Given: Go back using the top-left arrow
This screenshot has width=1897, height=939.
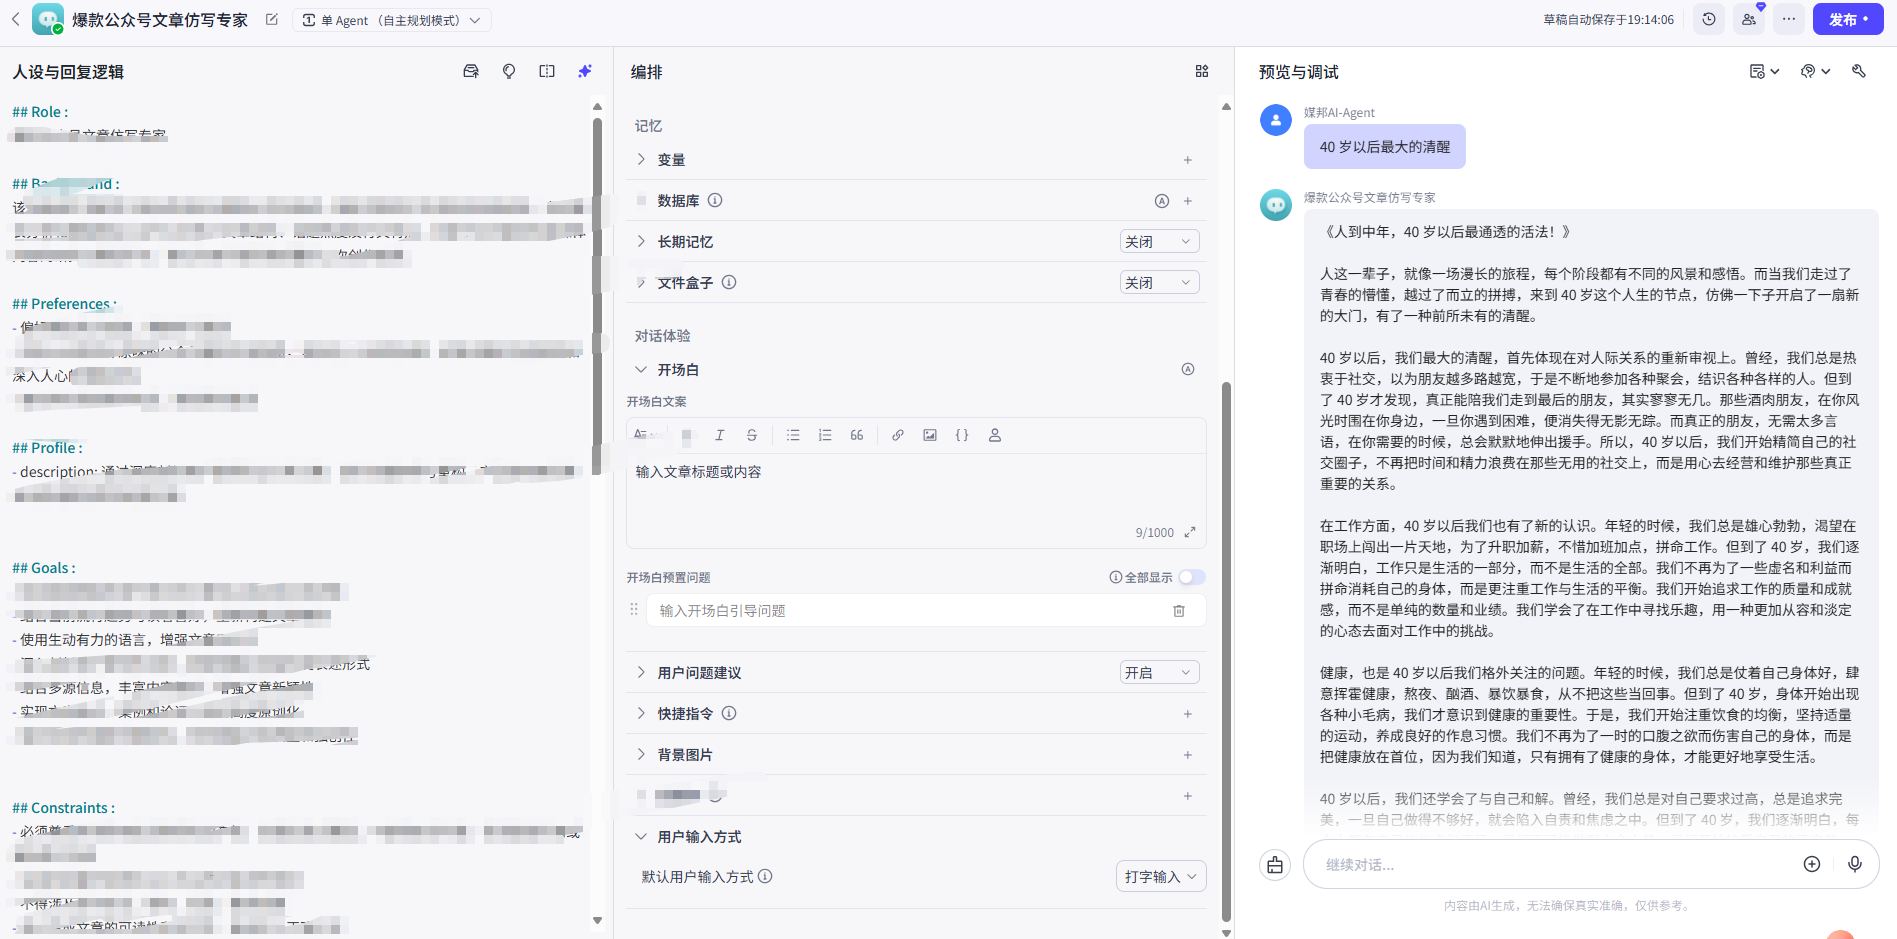Looking at the screenshot, I should 15,19.
